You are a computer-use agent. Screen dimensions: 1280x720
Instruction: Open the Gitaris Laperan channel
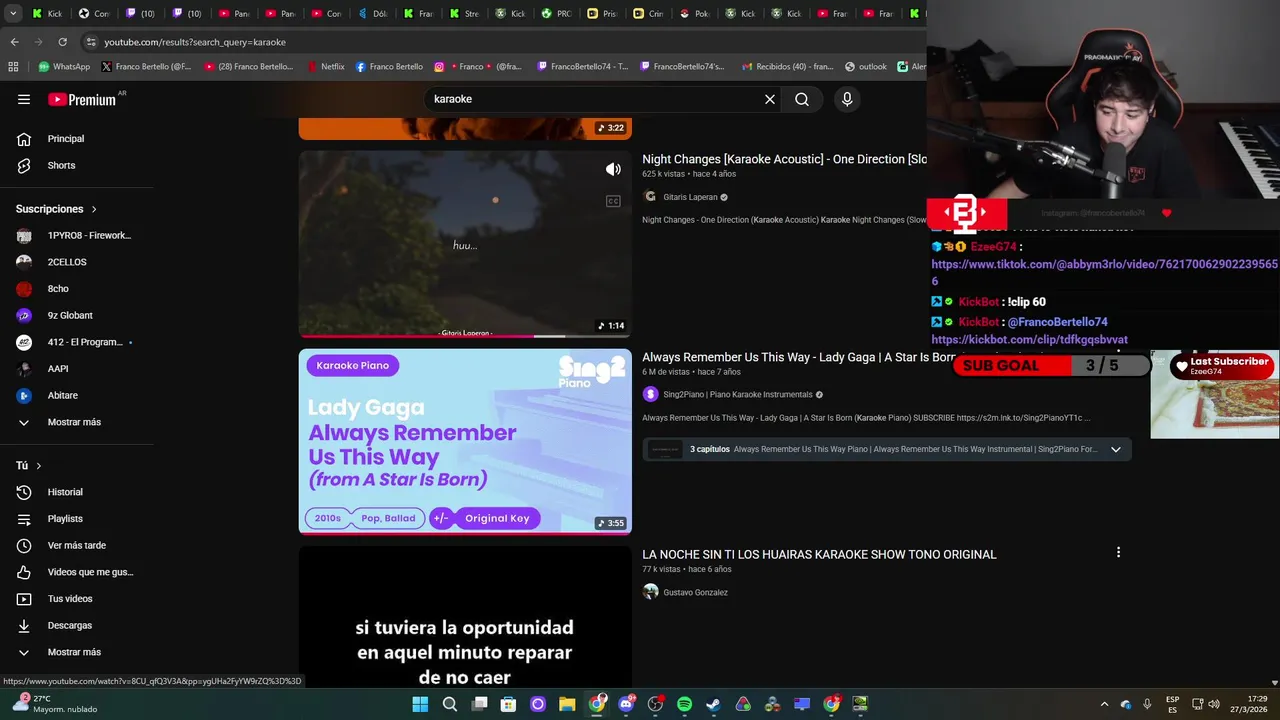(x=690, y=197)
